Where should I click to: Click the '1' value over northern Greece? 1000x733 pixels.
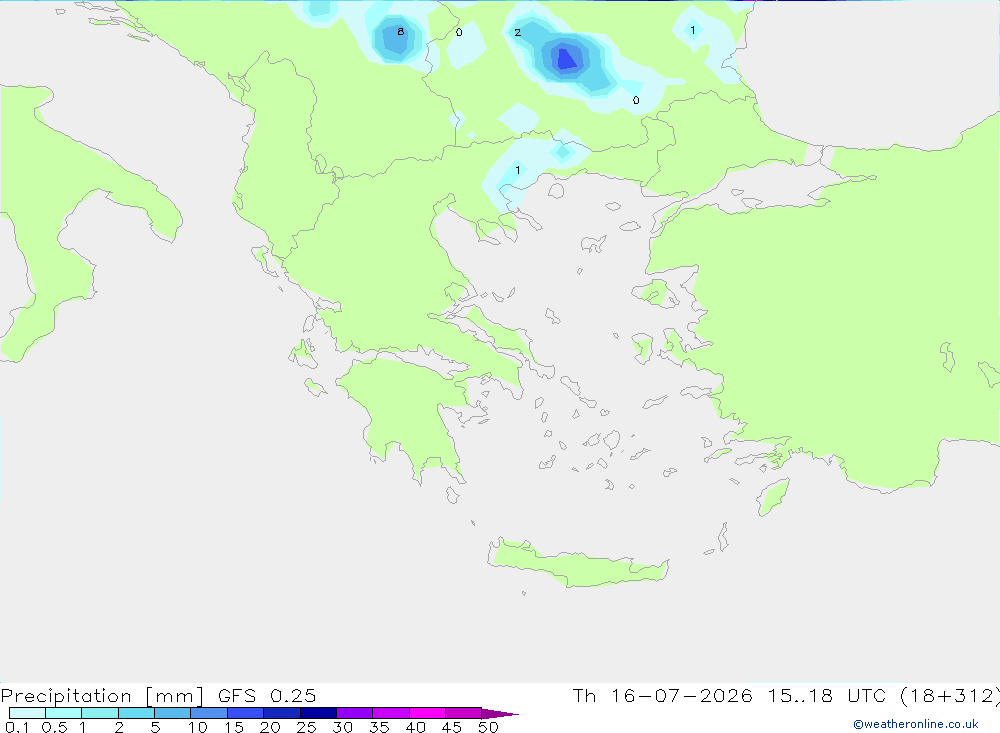point(518,170)
